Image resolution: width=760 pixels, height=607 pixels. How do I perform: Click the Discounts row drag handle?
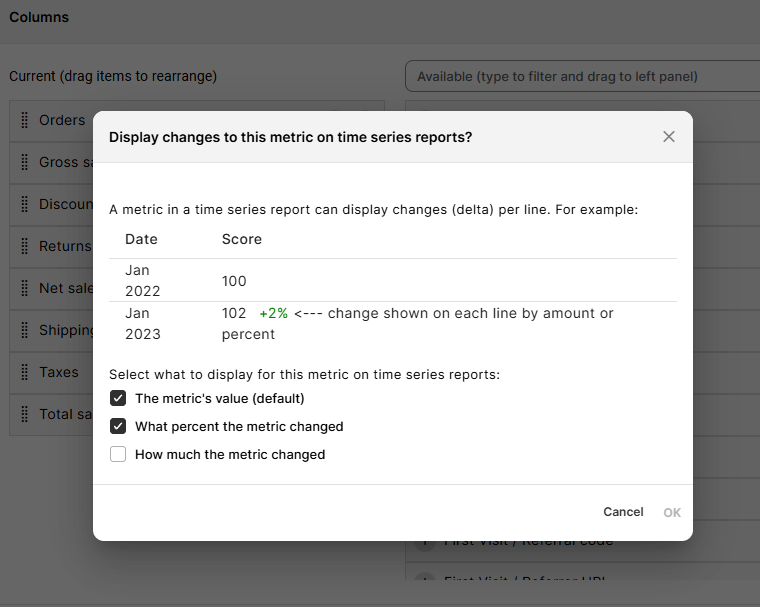pyautogui.click(x=24, y=204)
